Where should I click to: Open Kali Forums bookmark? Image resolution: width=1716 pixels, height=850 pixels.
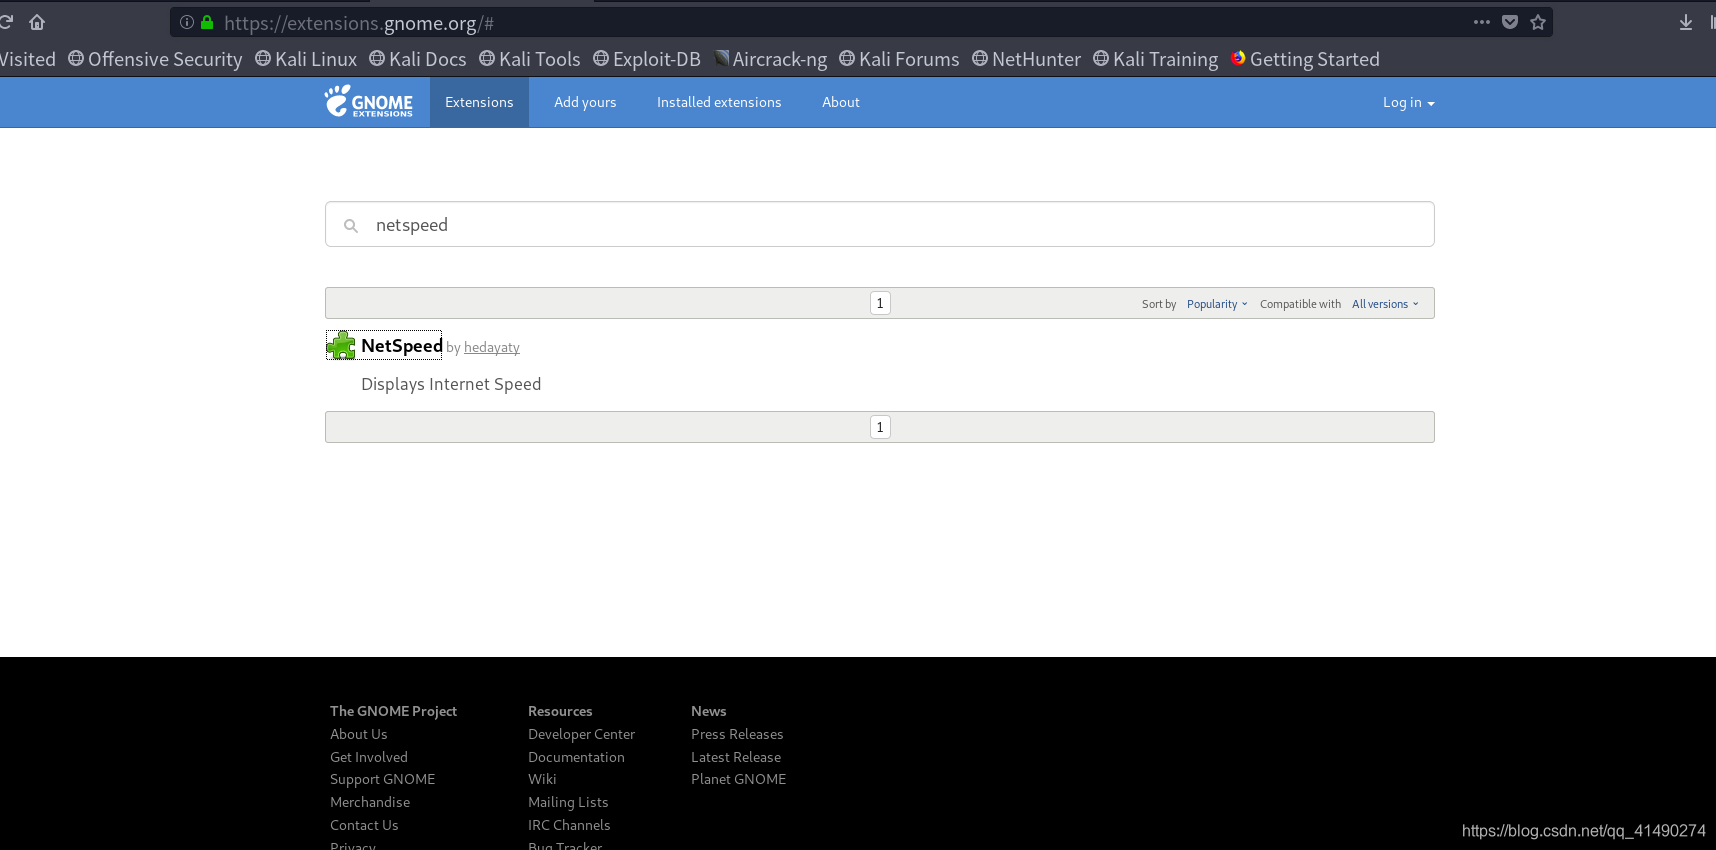[x=899, y=59]
